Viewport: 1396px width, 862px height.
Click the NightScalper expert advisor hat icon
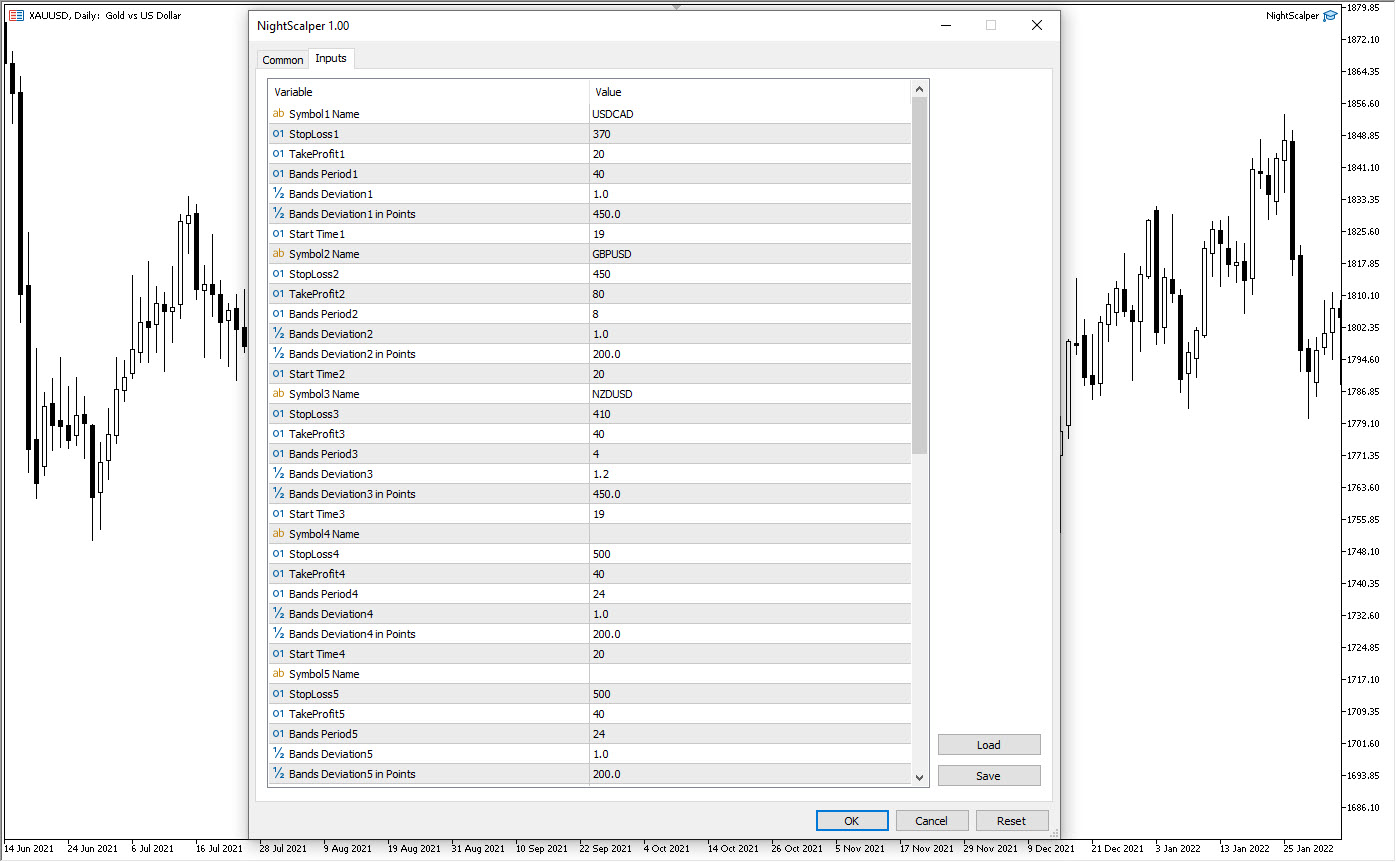1329,15
